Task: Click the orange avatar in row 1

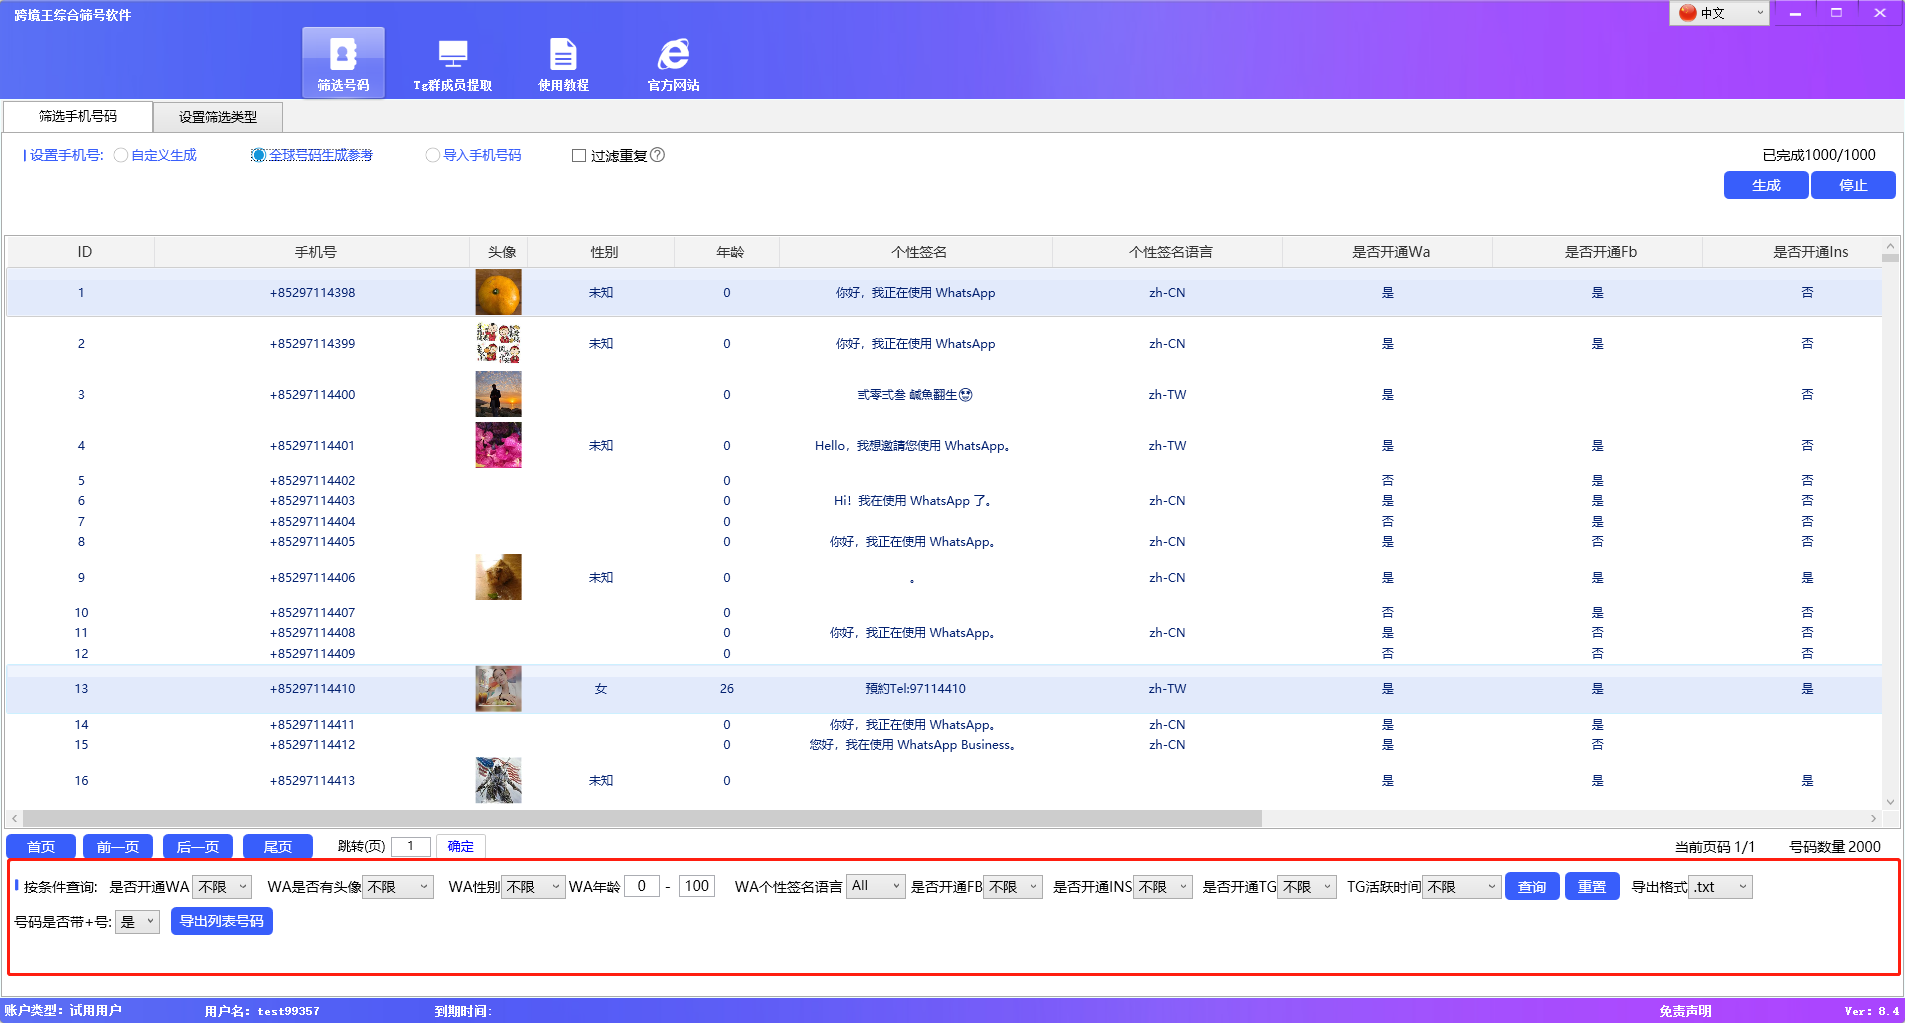Action: click(x=498, y=293)
